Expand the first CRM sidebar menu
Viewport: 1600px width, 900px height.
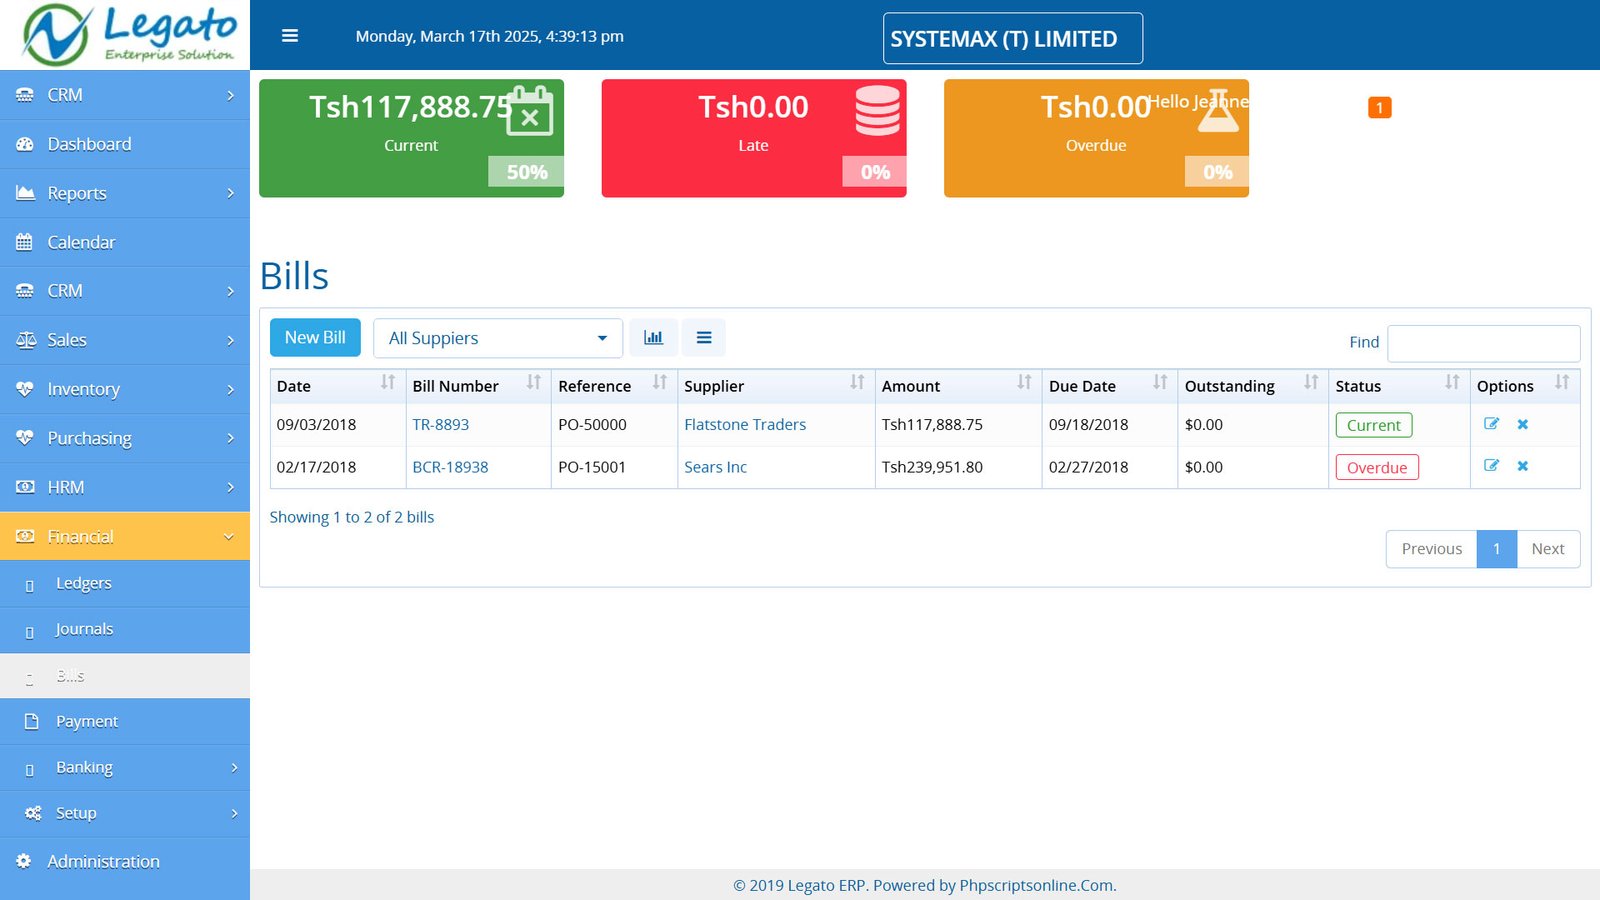[x=125, y=95]
